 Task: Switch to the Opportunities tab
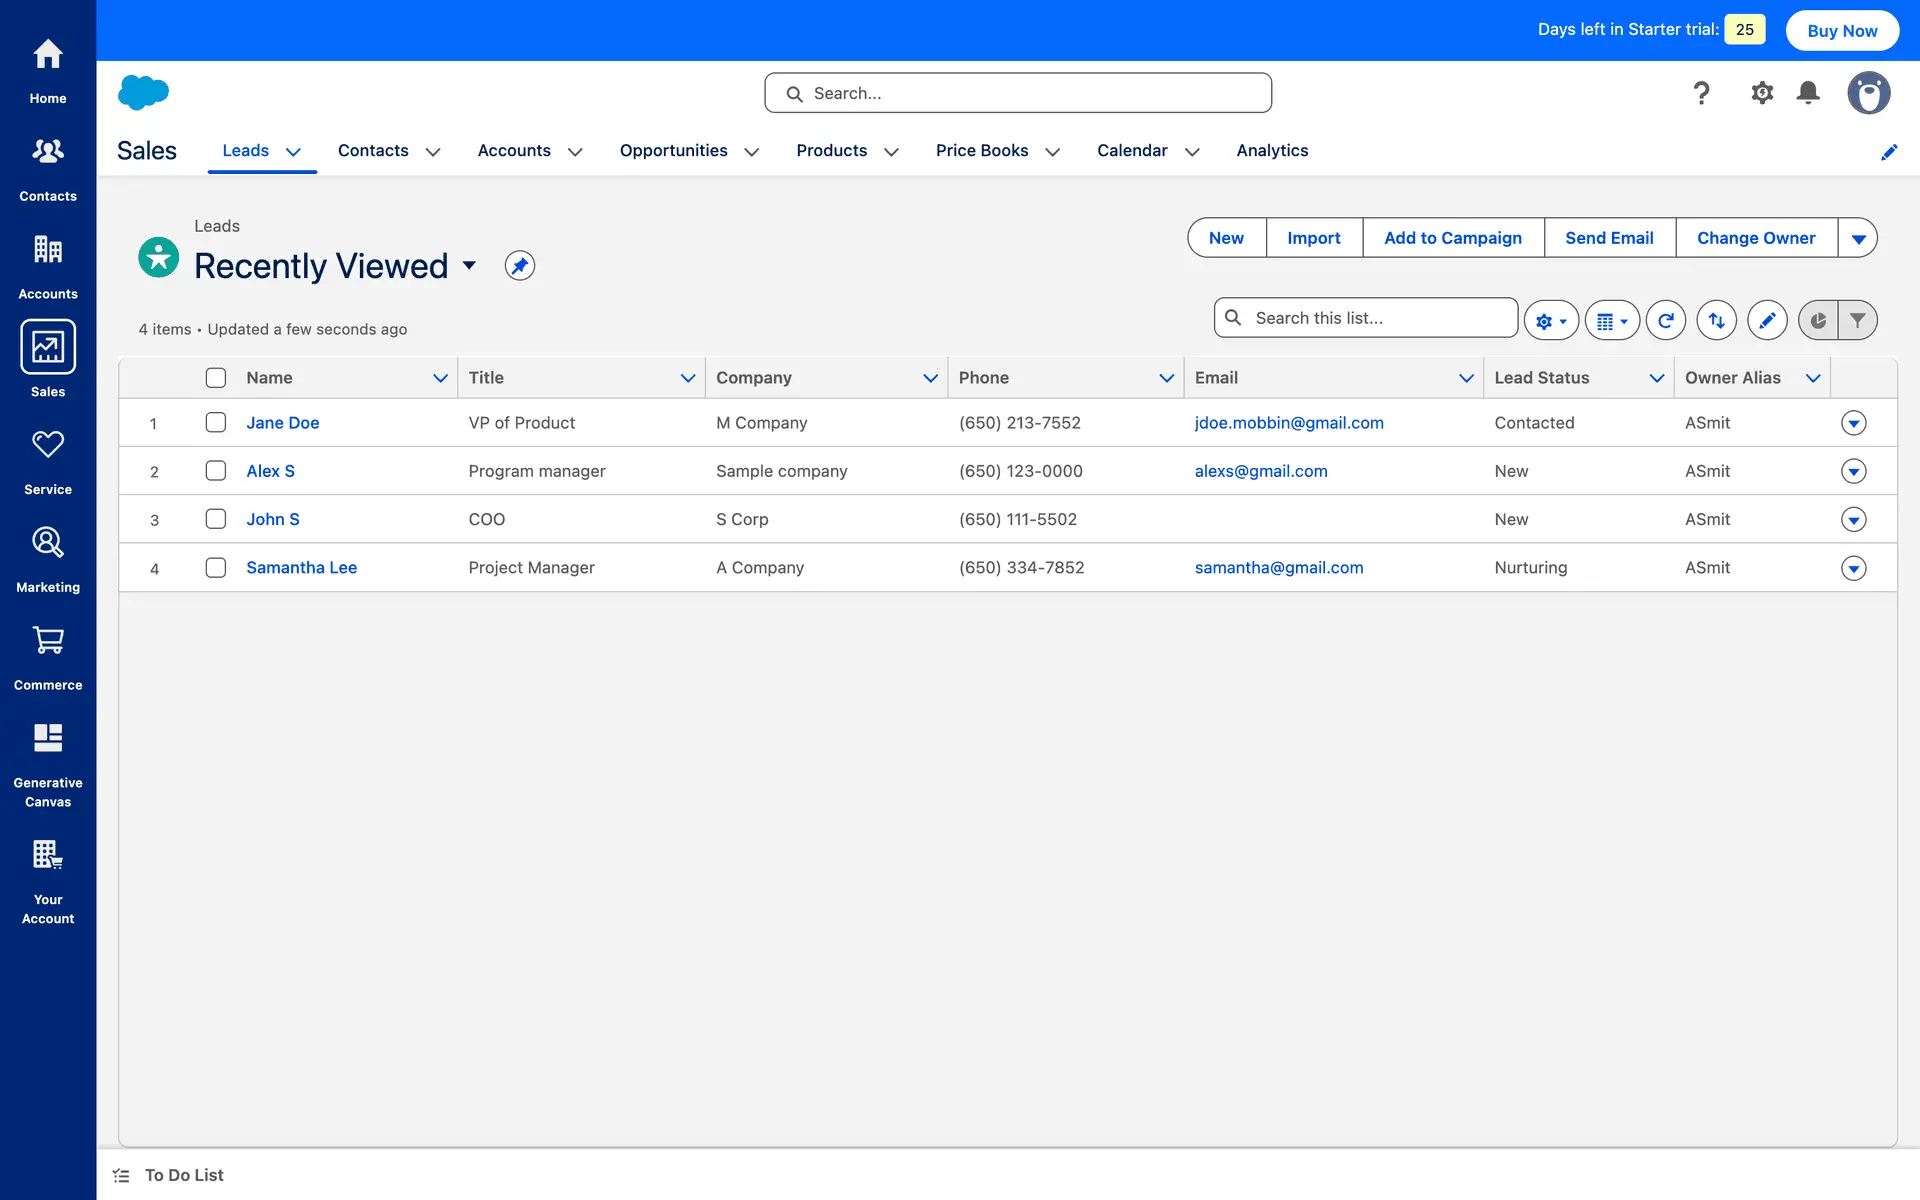(673, 150)
